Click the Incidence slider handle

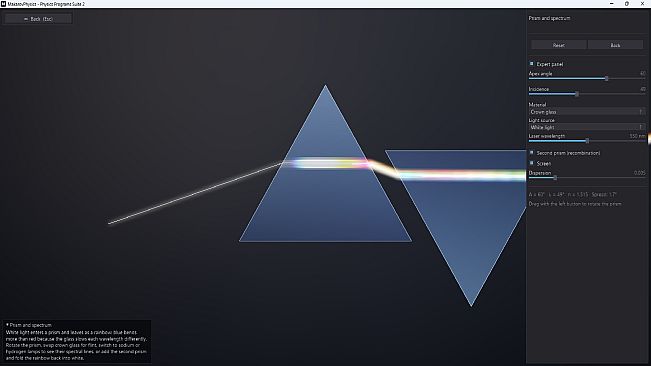[577, 94]
